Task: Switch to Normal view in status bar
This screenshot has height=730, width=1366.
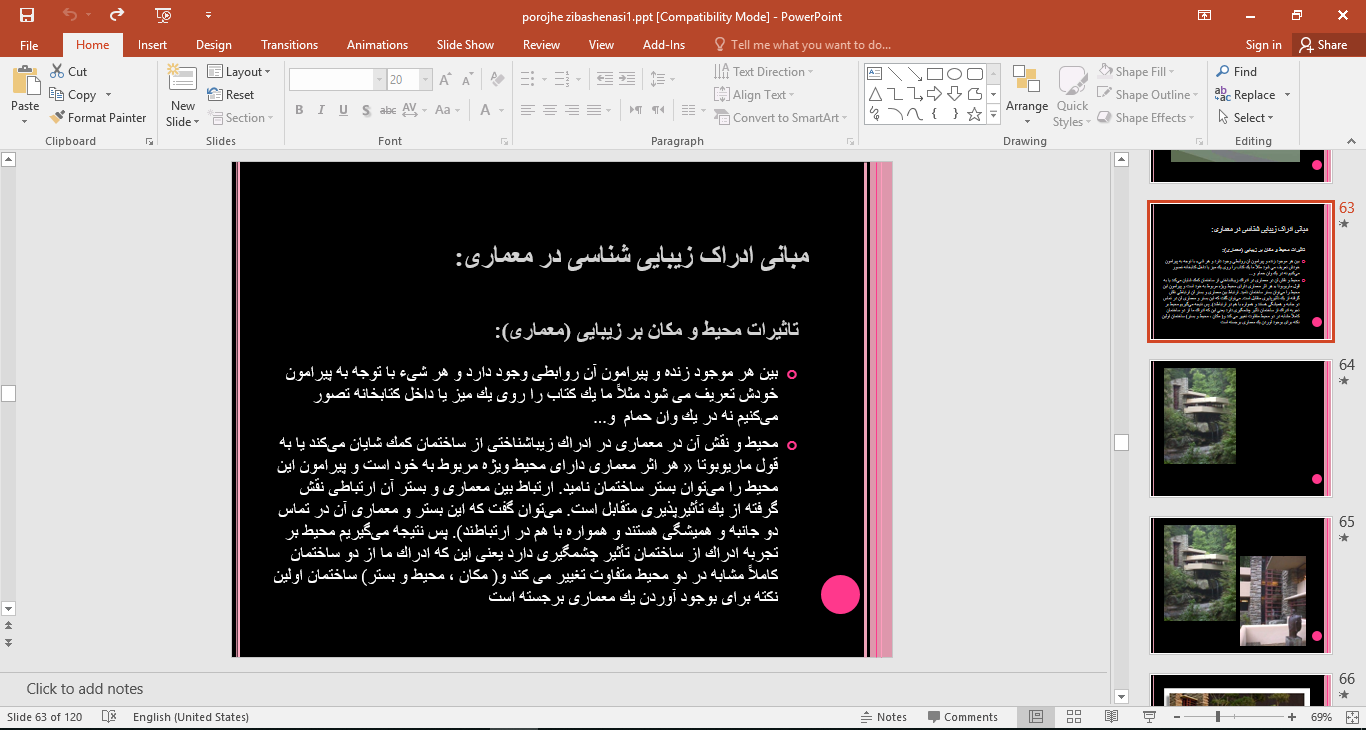Action: [1036, 717]
